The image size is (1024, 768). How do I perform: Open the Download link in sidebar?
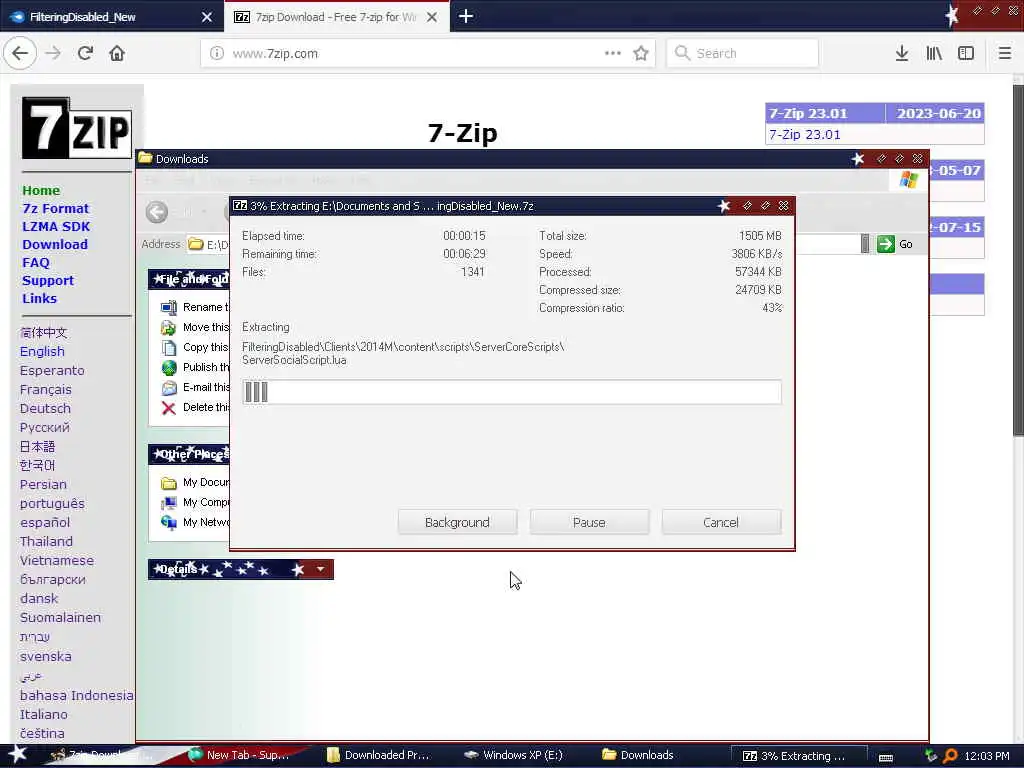click(x=55, y=244)
